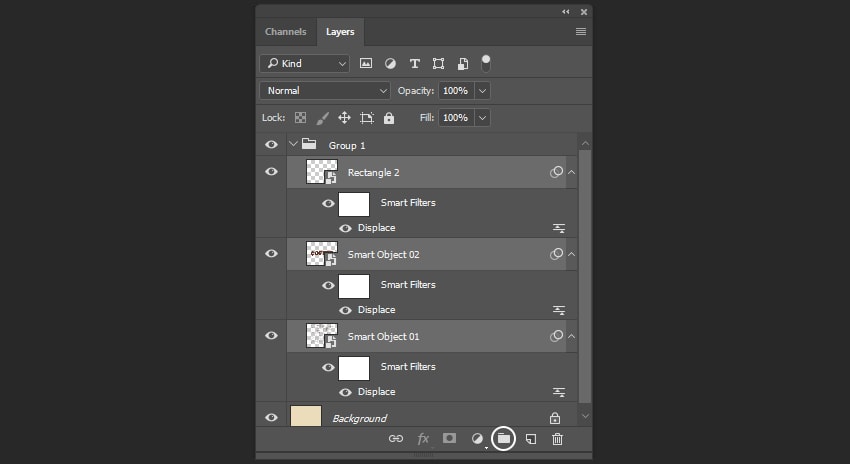
Task: Add a layer style fx icon
Action: [423, 439]
